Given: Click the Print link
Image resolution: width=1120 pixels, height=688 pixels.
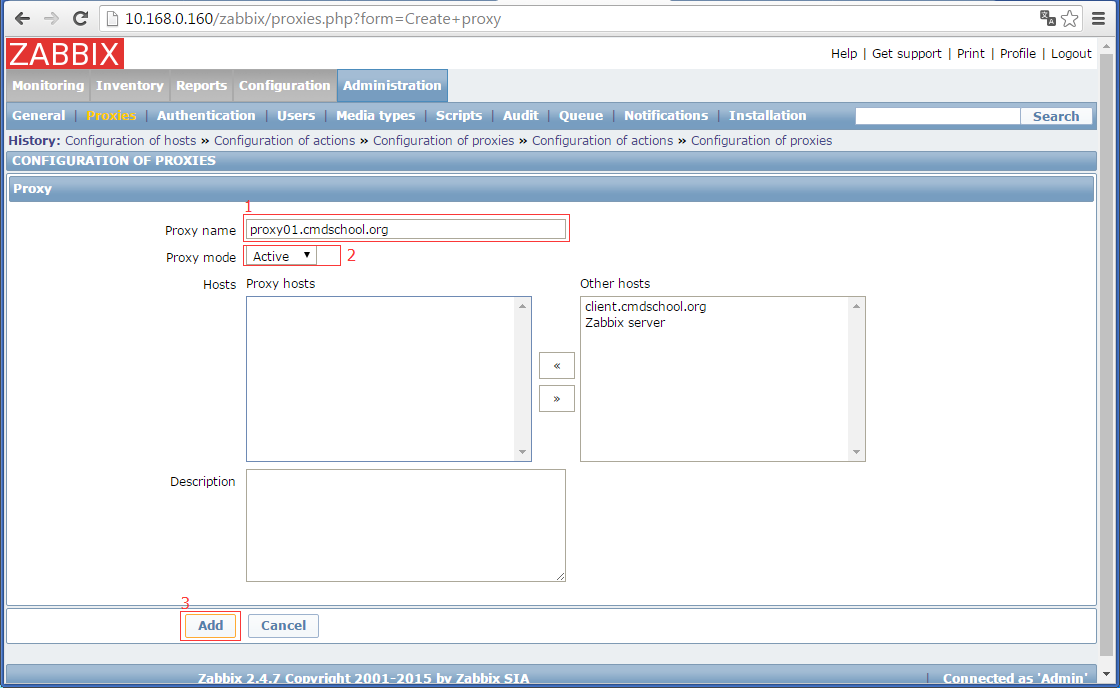Looking at the screenshot, I should [971, 54].
